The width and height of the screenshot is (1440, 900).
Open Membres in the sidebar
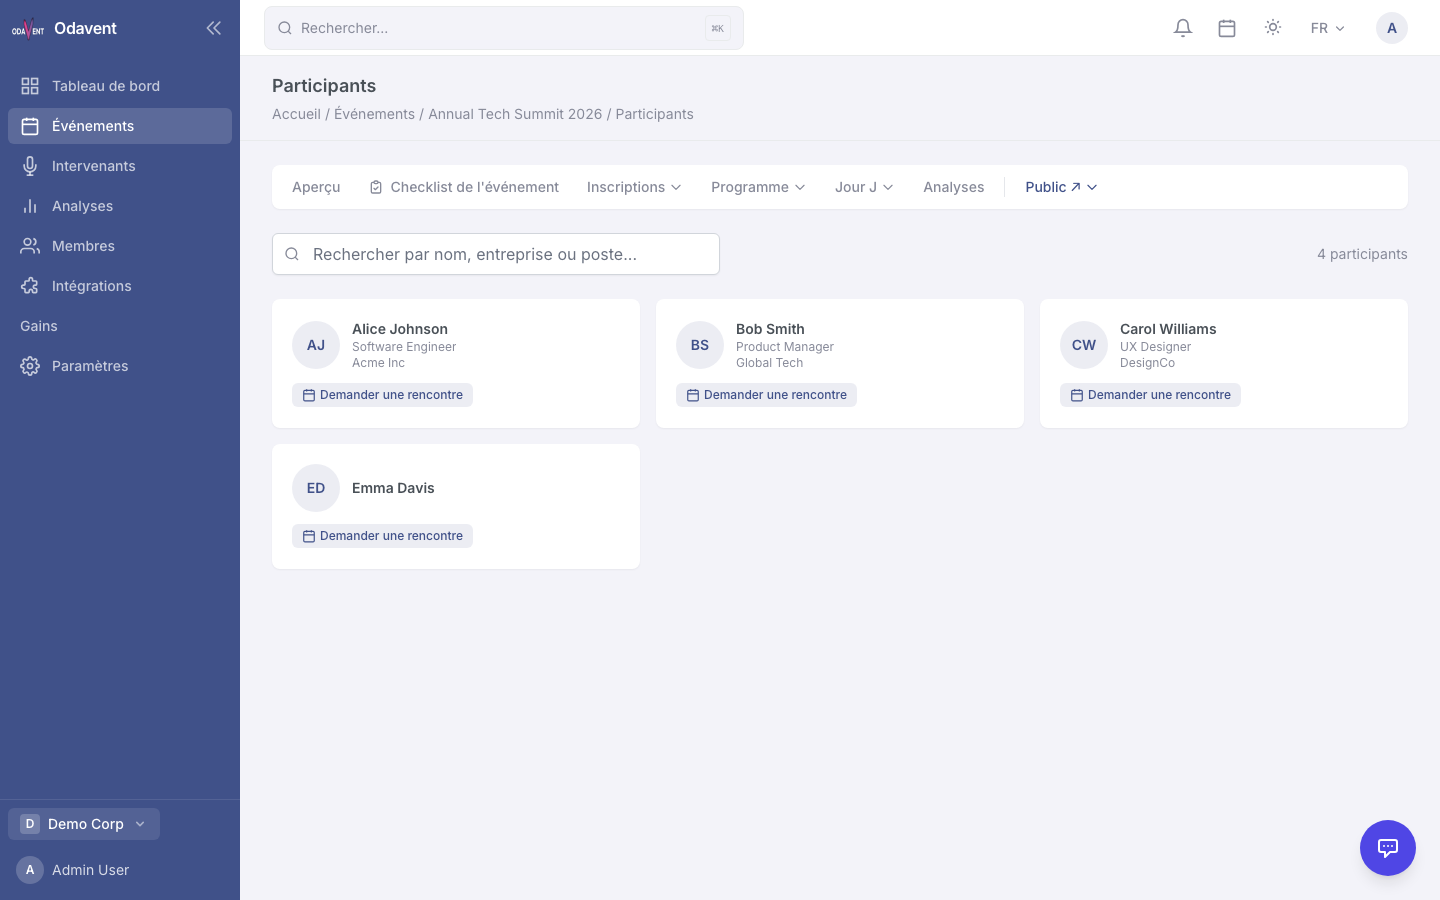(x=120, y=246)
